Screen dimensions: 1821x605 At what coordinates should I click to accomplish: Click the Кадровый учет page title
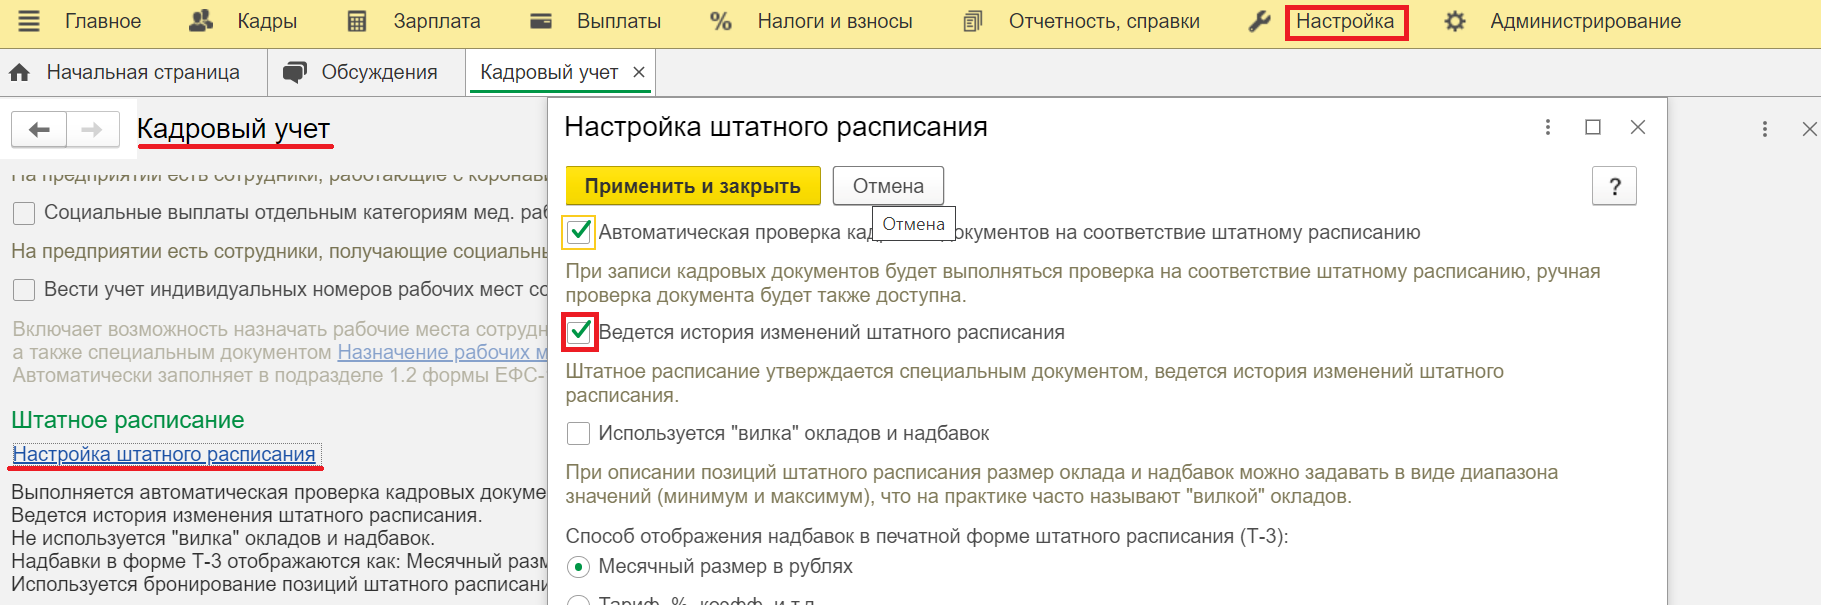click(233, 128)
